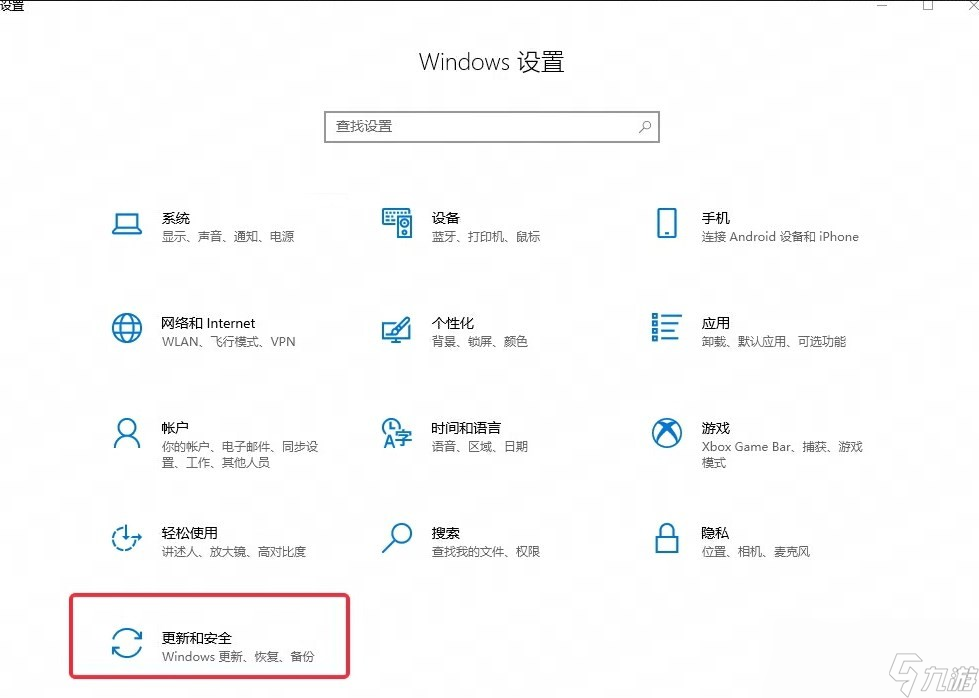Click the 网络和 Internet globe icon
The image size is (979, 698).
127,328
